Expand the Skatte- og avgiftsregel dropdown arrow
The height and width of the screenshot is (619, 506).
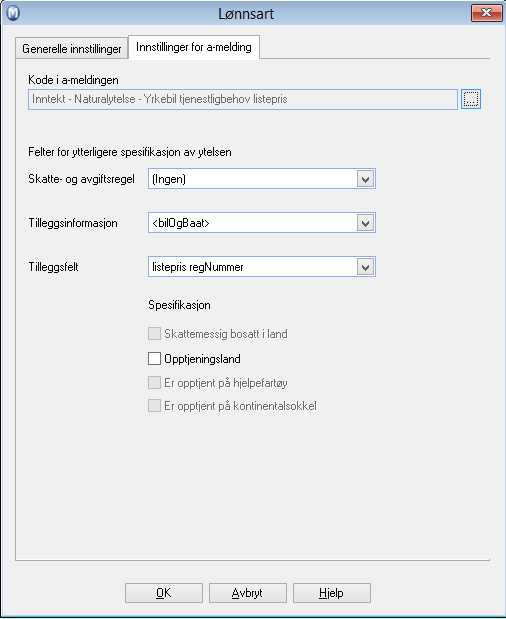click(365, 179)
